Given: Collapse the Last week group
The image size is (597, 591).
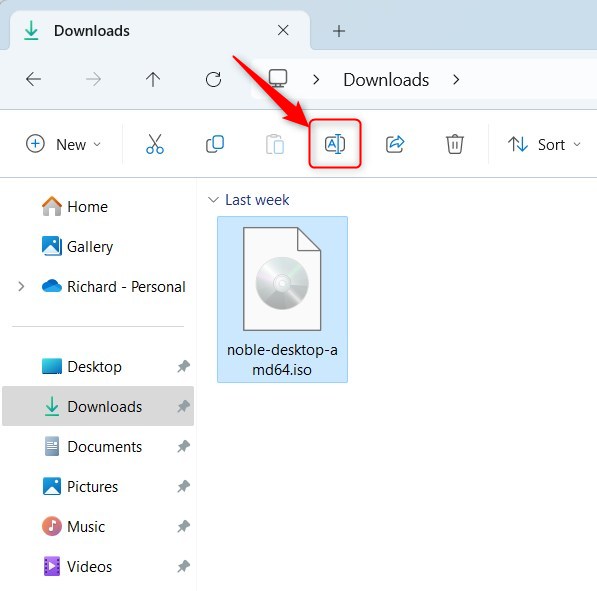Looking at the screenshot, I should 213,200.
